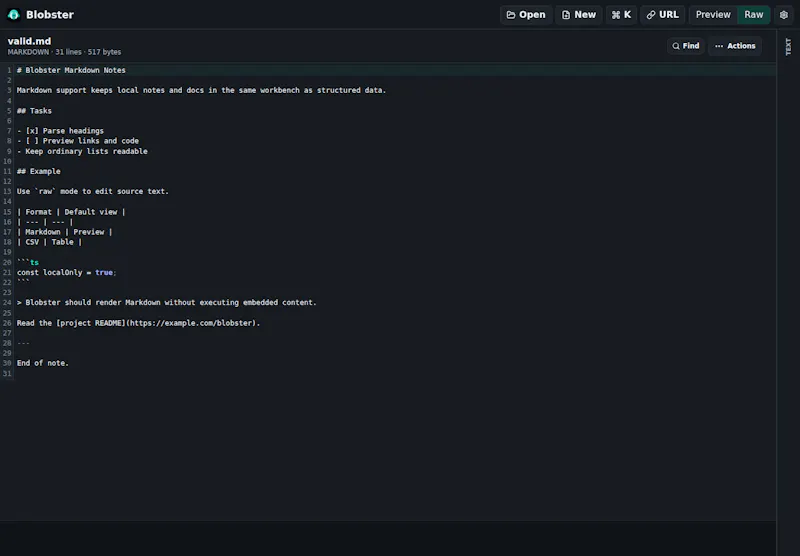
Task: Click the 'Read the [project README]' link line
Action: [138, 323]
